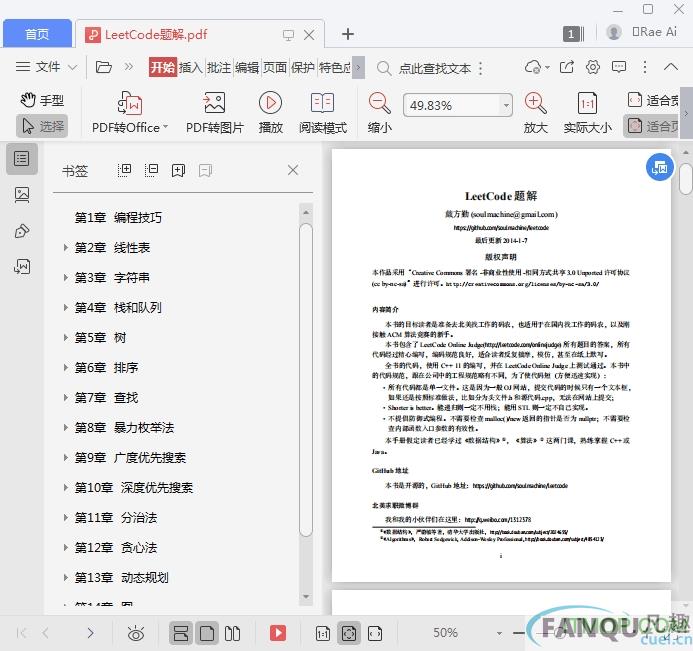693x651 pixels.
Task: Enter 阅读模式 reading mode
Action: (x=323, y=113)
